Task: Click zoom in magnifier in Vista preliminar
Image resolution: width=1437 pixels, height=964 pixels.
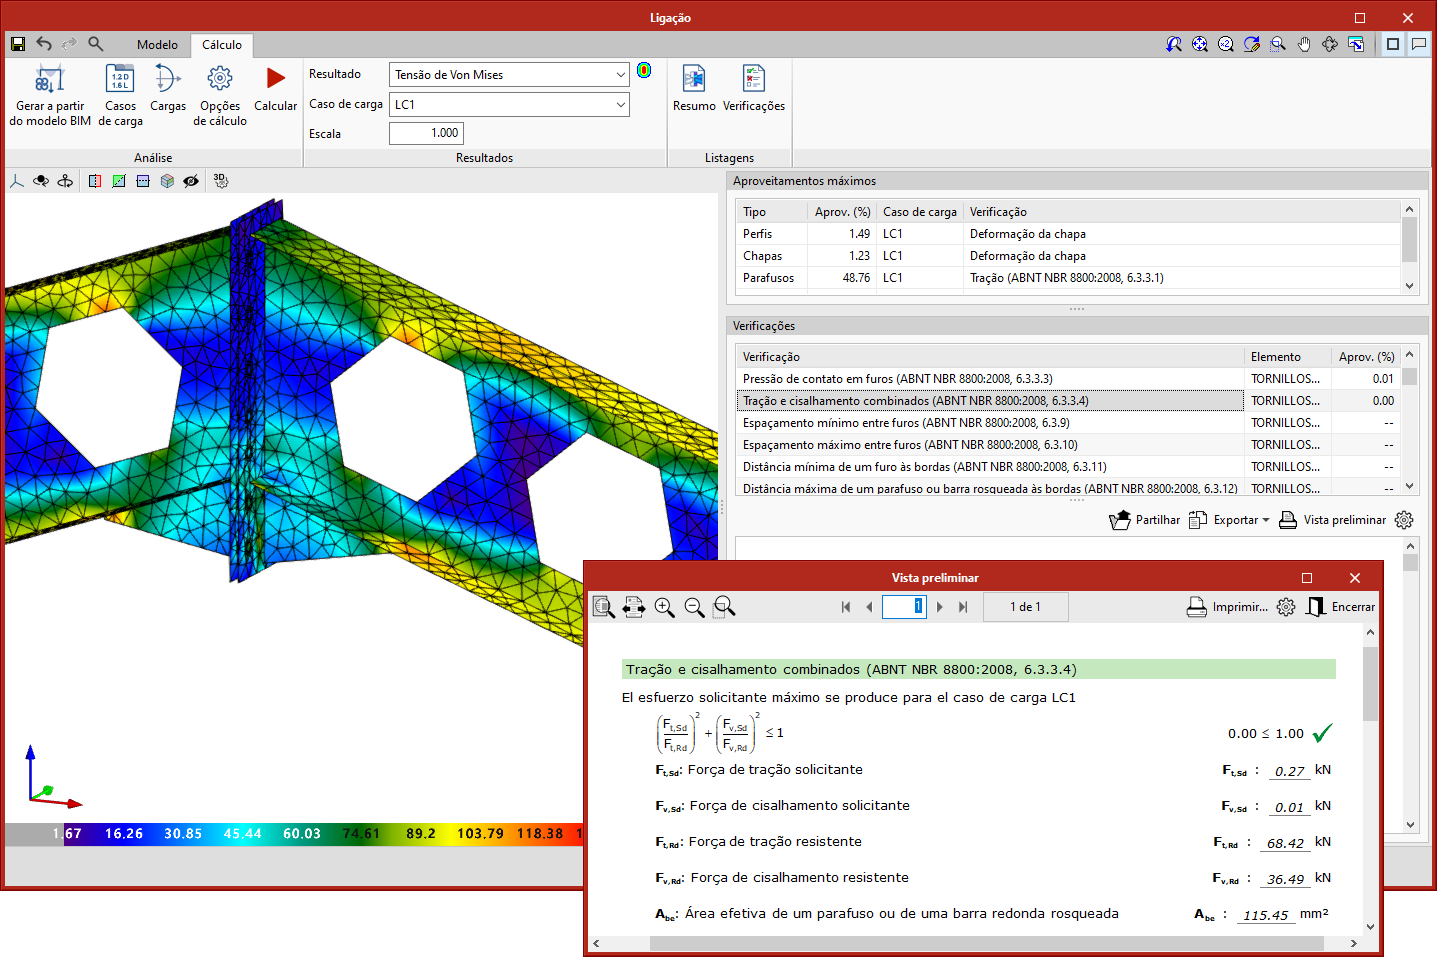Action: [664, 607]
